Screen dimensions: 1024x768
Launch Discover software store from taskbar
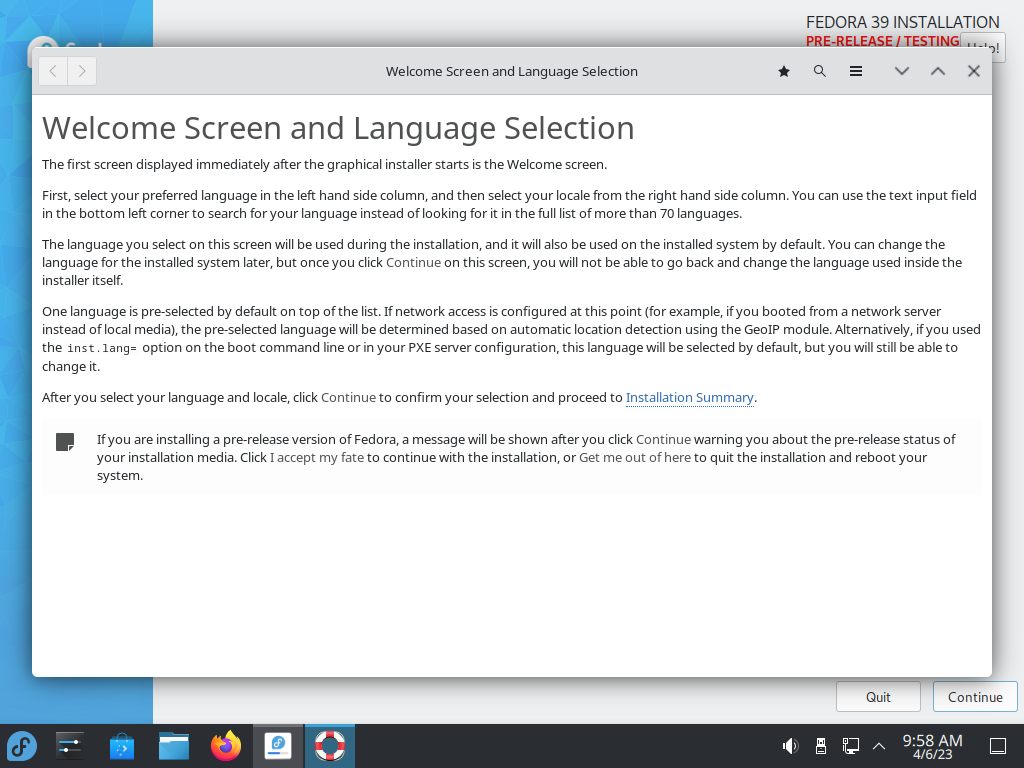[x=122, y=746]
